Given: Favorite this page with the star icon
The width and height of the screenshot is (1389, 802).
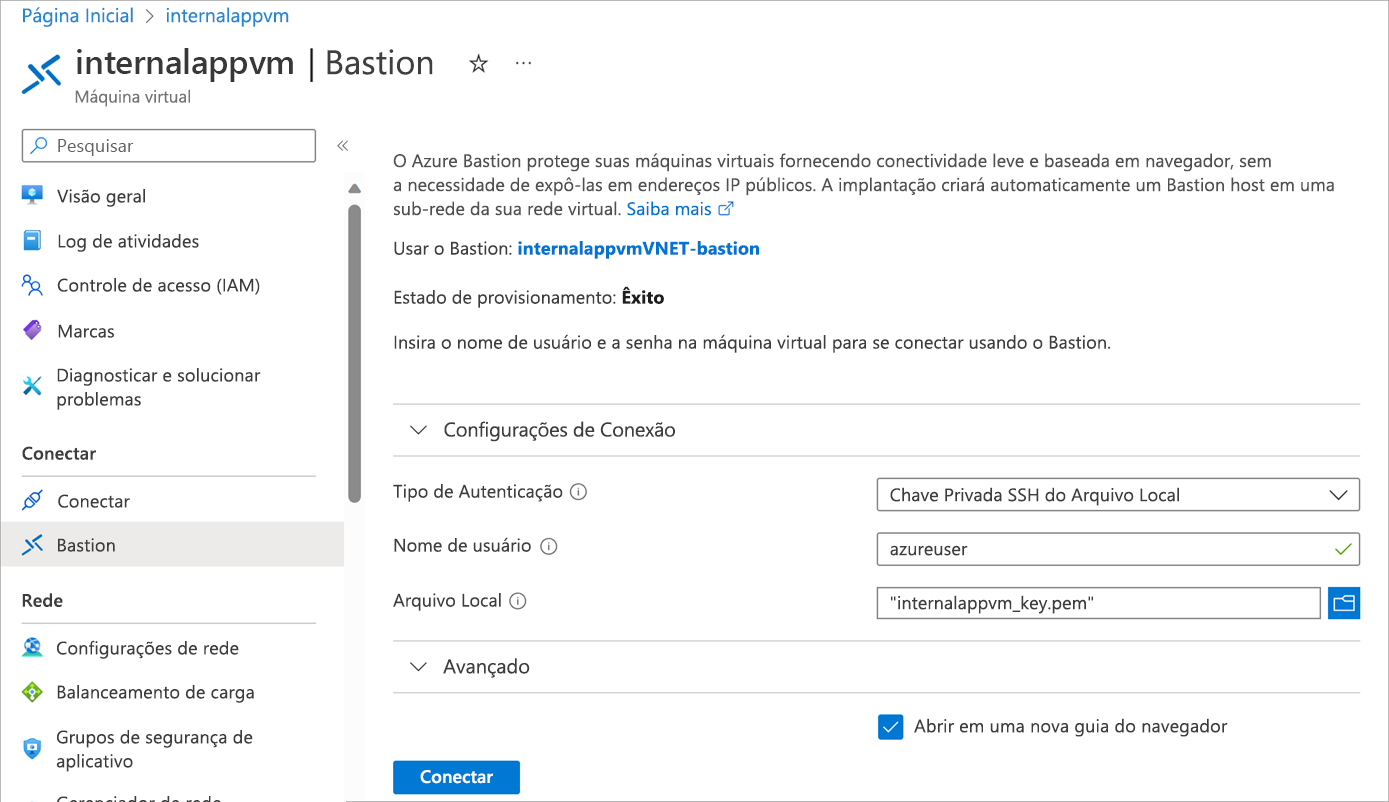Looking at the screenshot, I should click(478, 64).
